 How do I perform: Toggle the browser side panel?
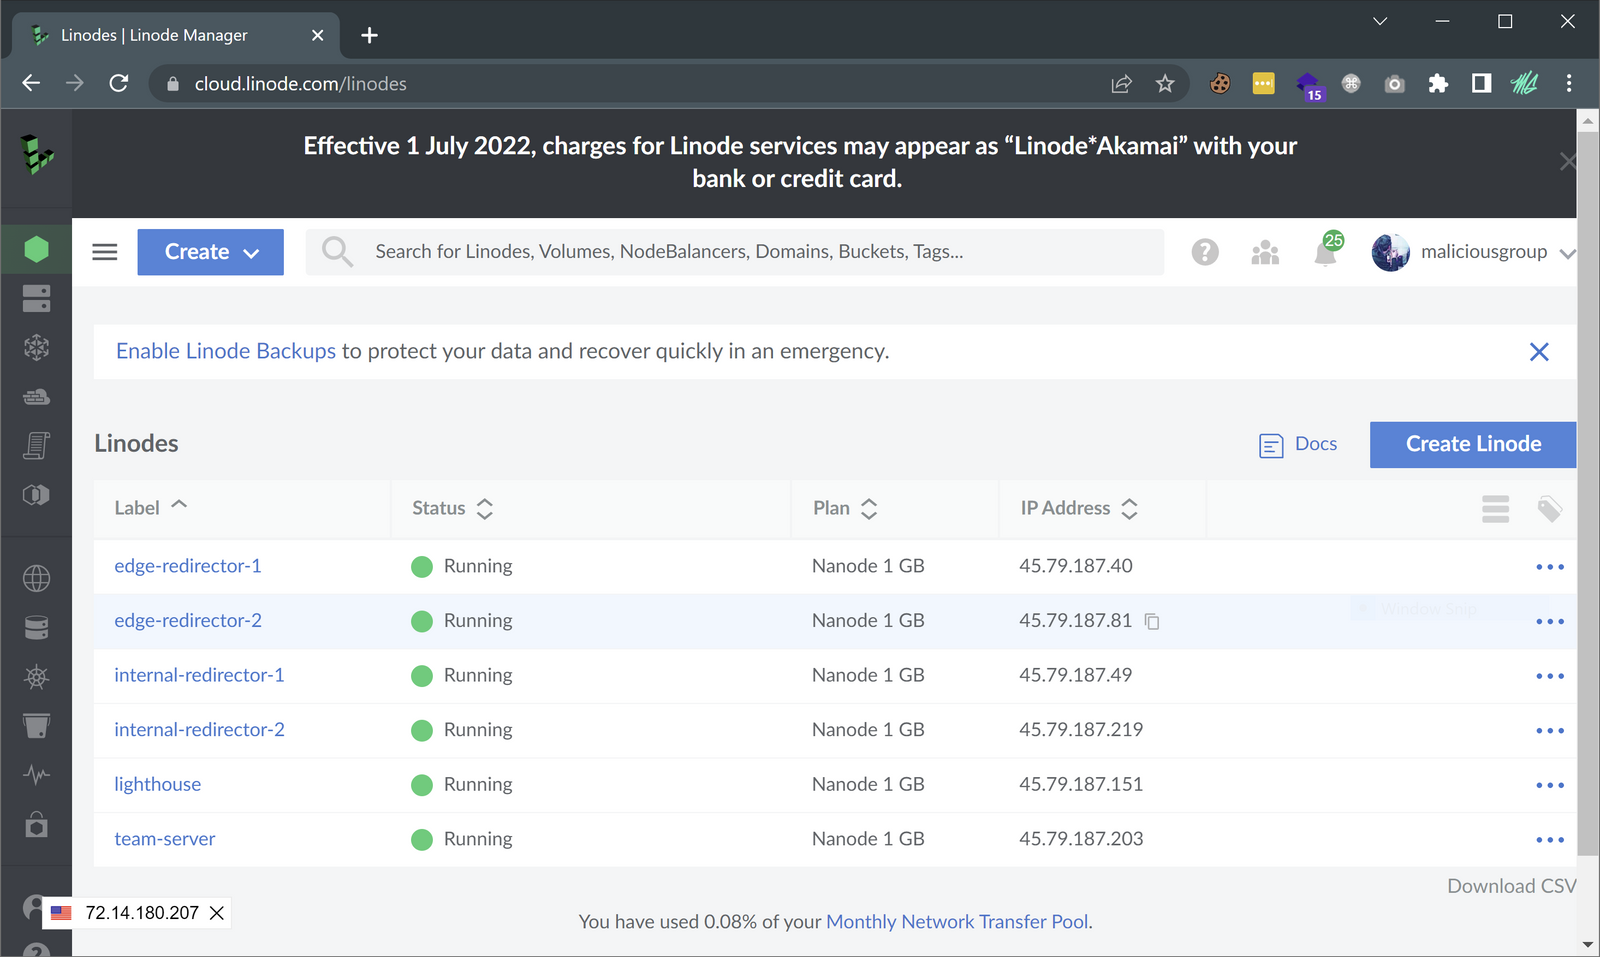[x=1482, y=84]
